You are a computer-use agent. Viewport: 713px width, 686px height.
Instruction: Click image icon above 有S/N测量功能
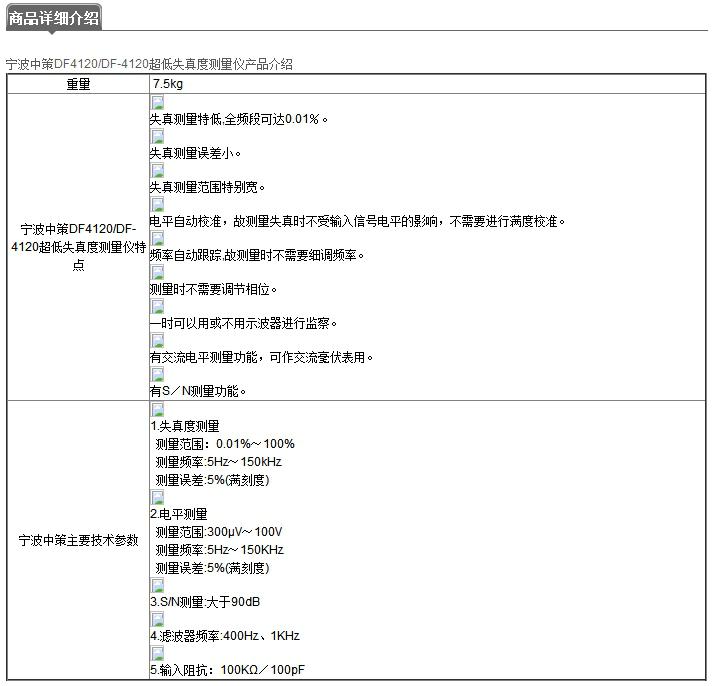(157, 374)
